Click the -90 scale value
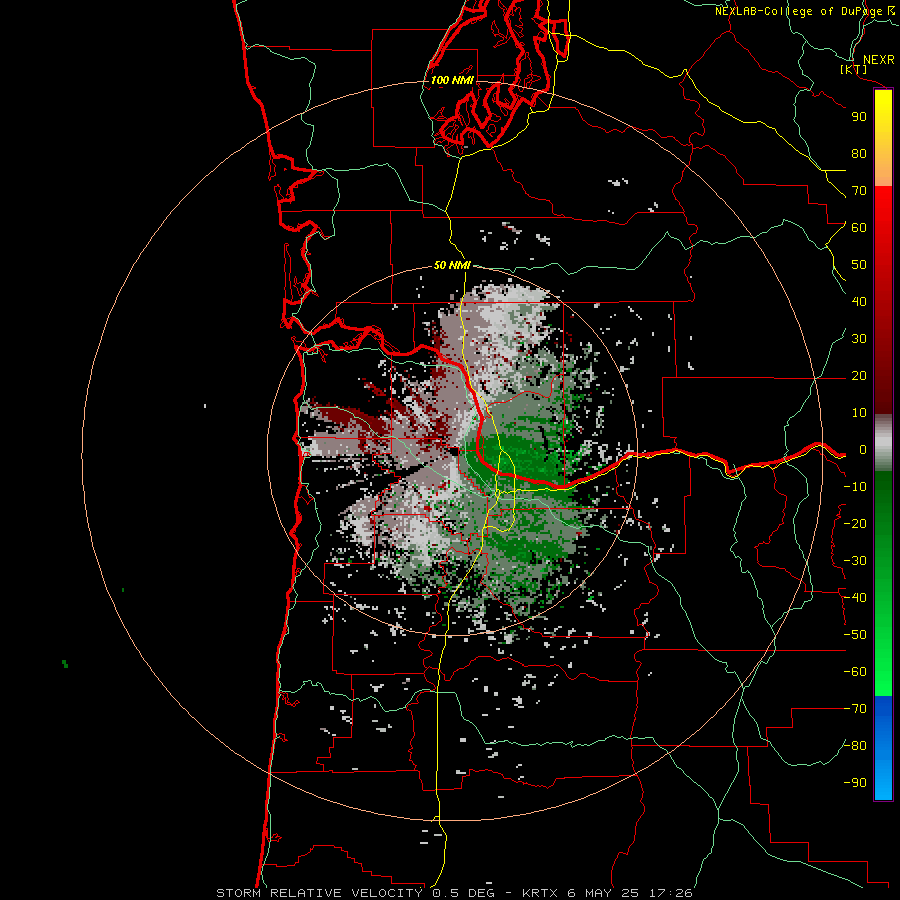 (855, 783)
